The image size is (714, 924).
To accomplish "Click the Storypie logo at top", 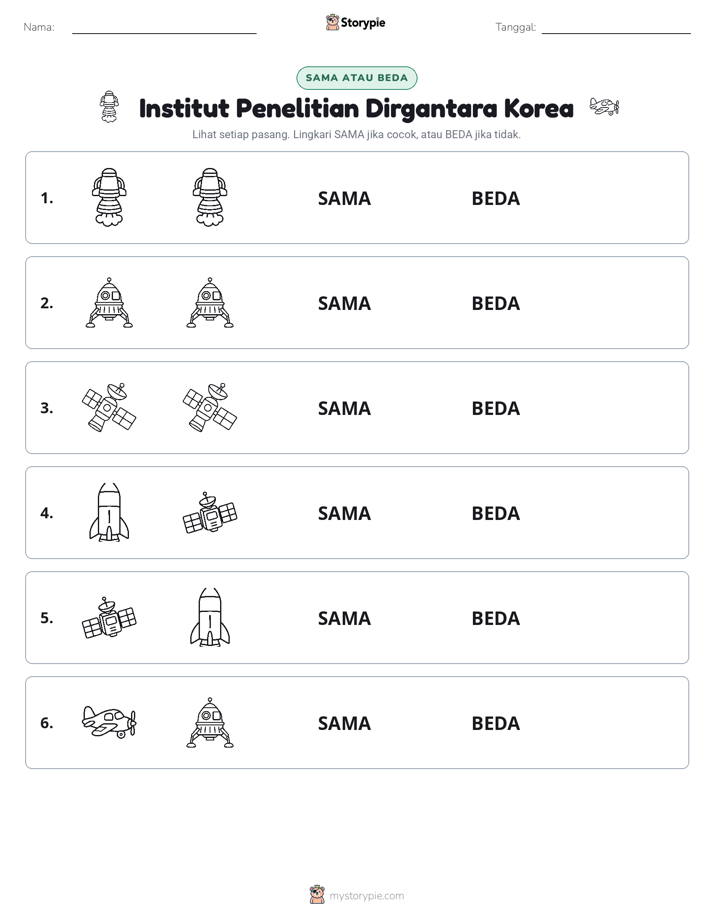I will click(355, 22).
